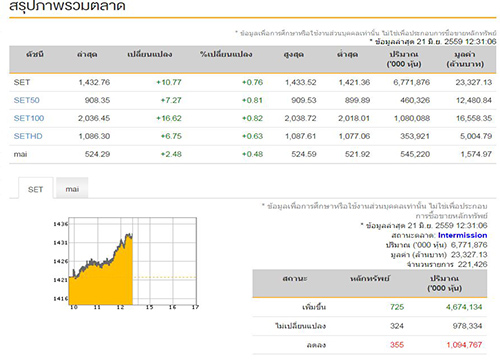Screen dimensions: 500x360
Task: Open the SET50 index link
Action: [x=27, y=100]
